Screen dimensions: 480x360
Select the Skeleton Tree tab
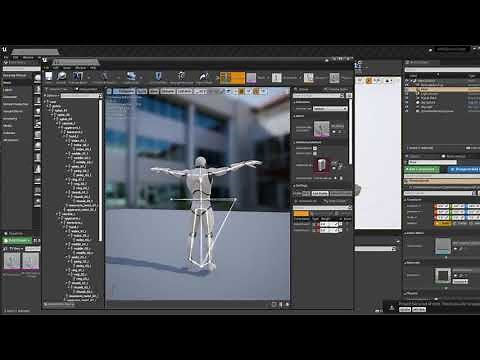click(x=59, y=89)
